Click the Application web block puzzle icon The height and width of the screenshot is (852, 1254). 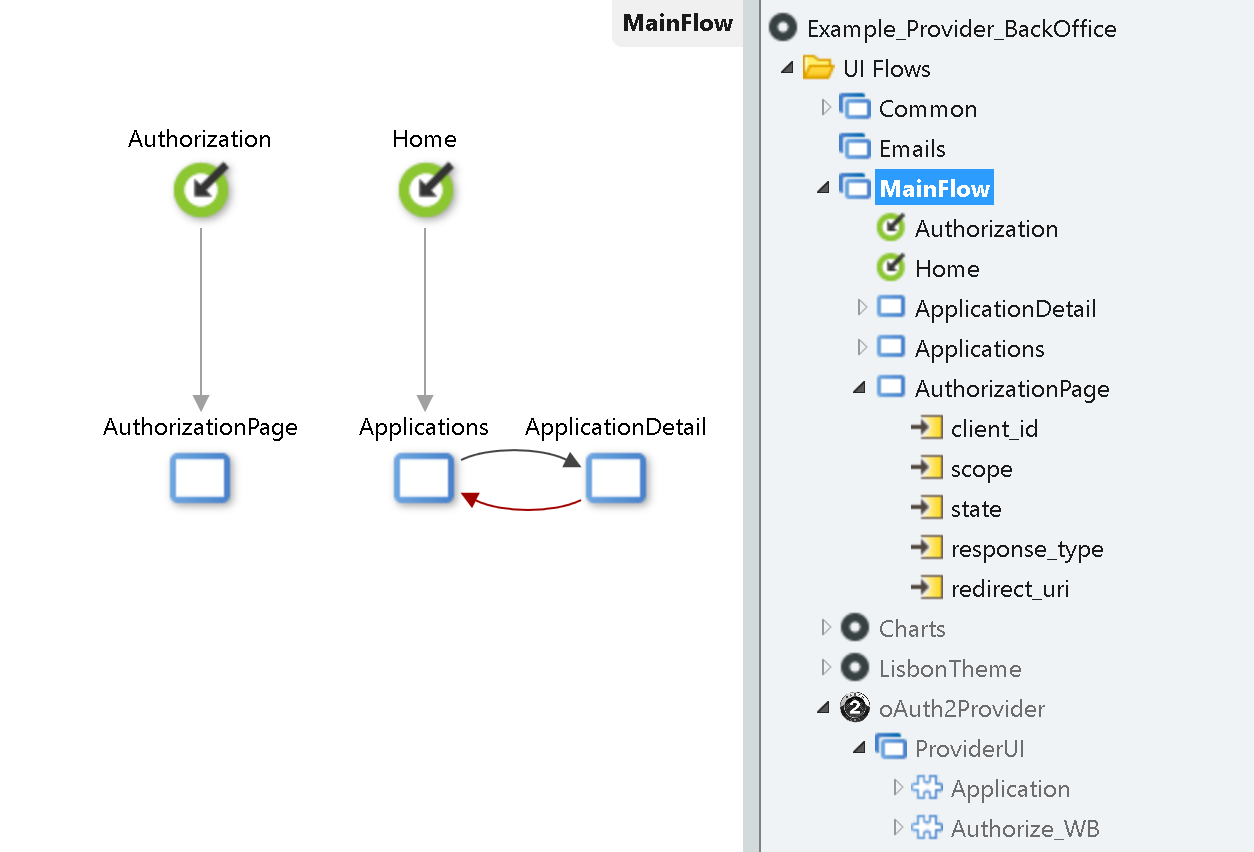tap(929, 788)
